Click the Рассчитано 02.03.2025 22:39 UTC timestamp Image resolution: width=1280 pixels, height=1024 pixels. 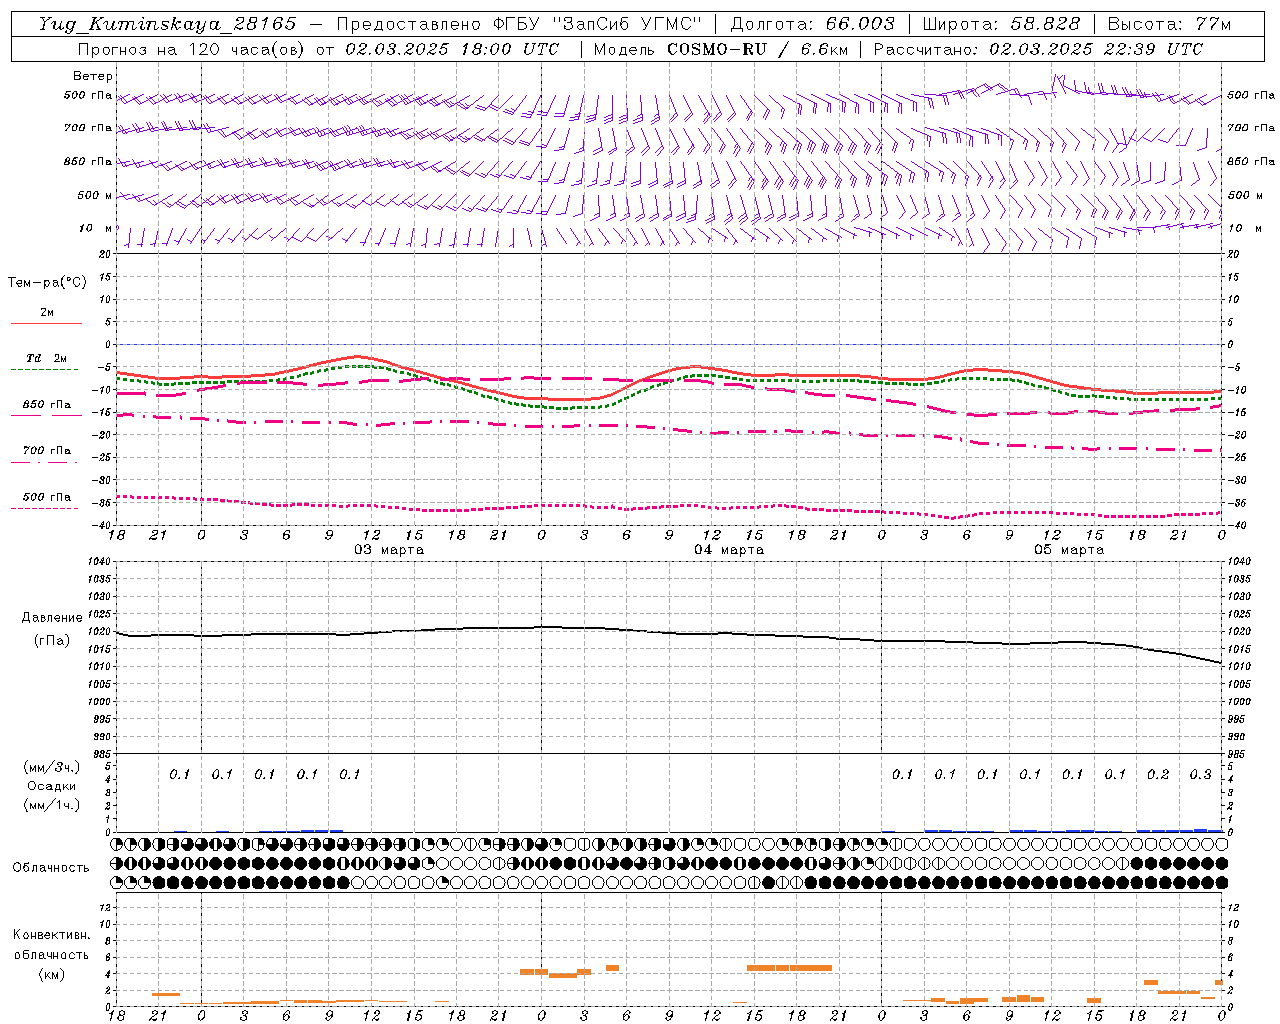1038,49
